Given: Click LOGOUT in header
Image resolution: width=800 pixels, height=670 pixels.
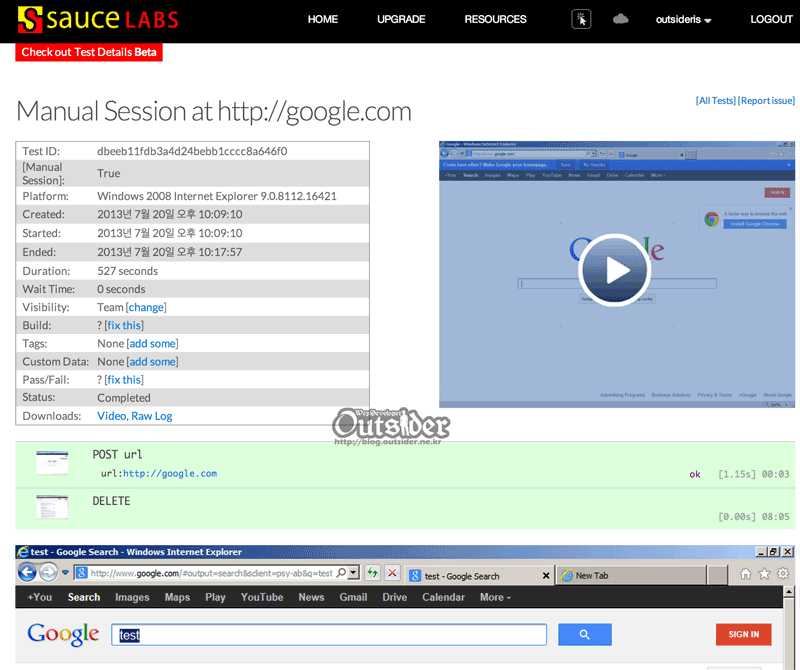Looking at the screenshot, I should 771,19.
